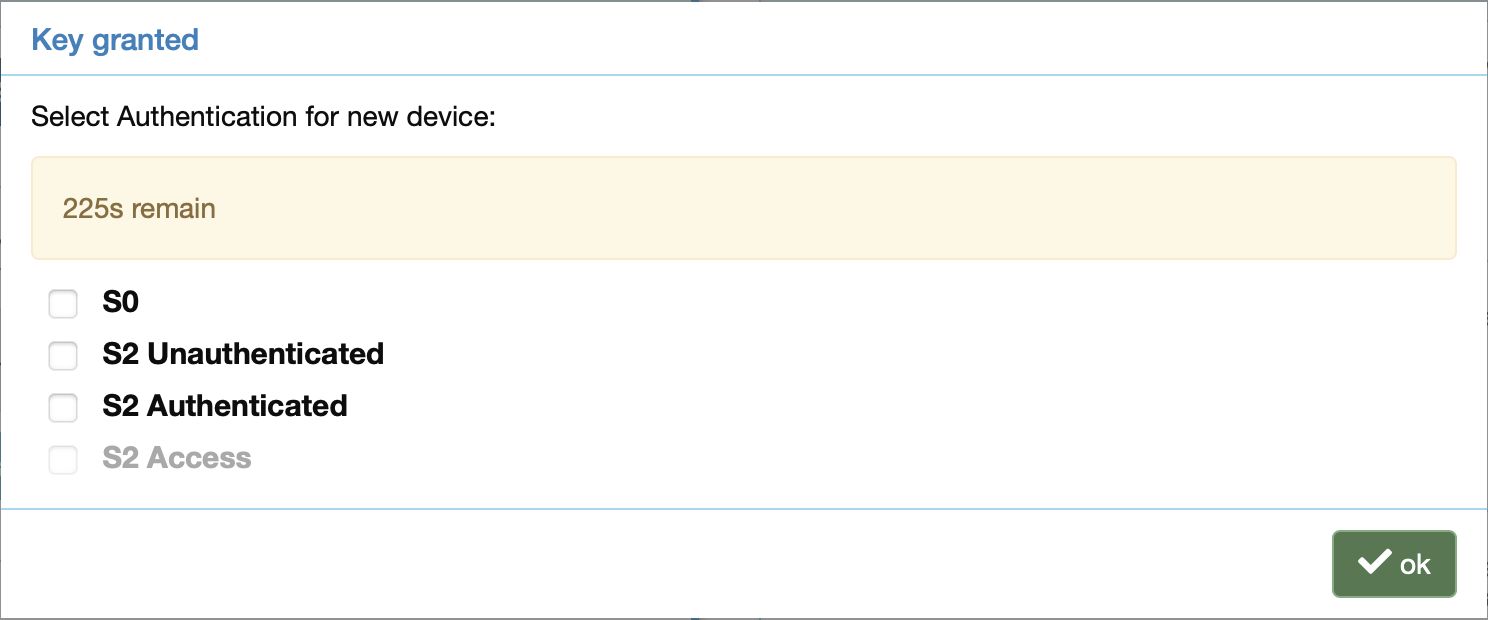Enable the S0 checkbox
The height and width of the screenshot is (620, 1488).
click(63, 303)
